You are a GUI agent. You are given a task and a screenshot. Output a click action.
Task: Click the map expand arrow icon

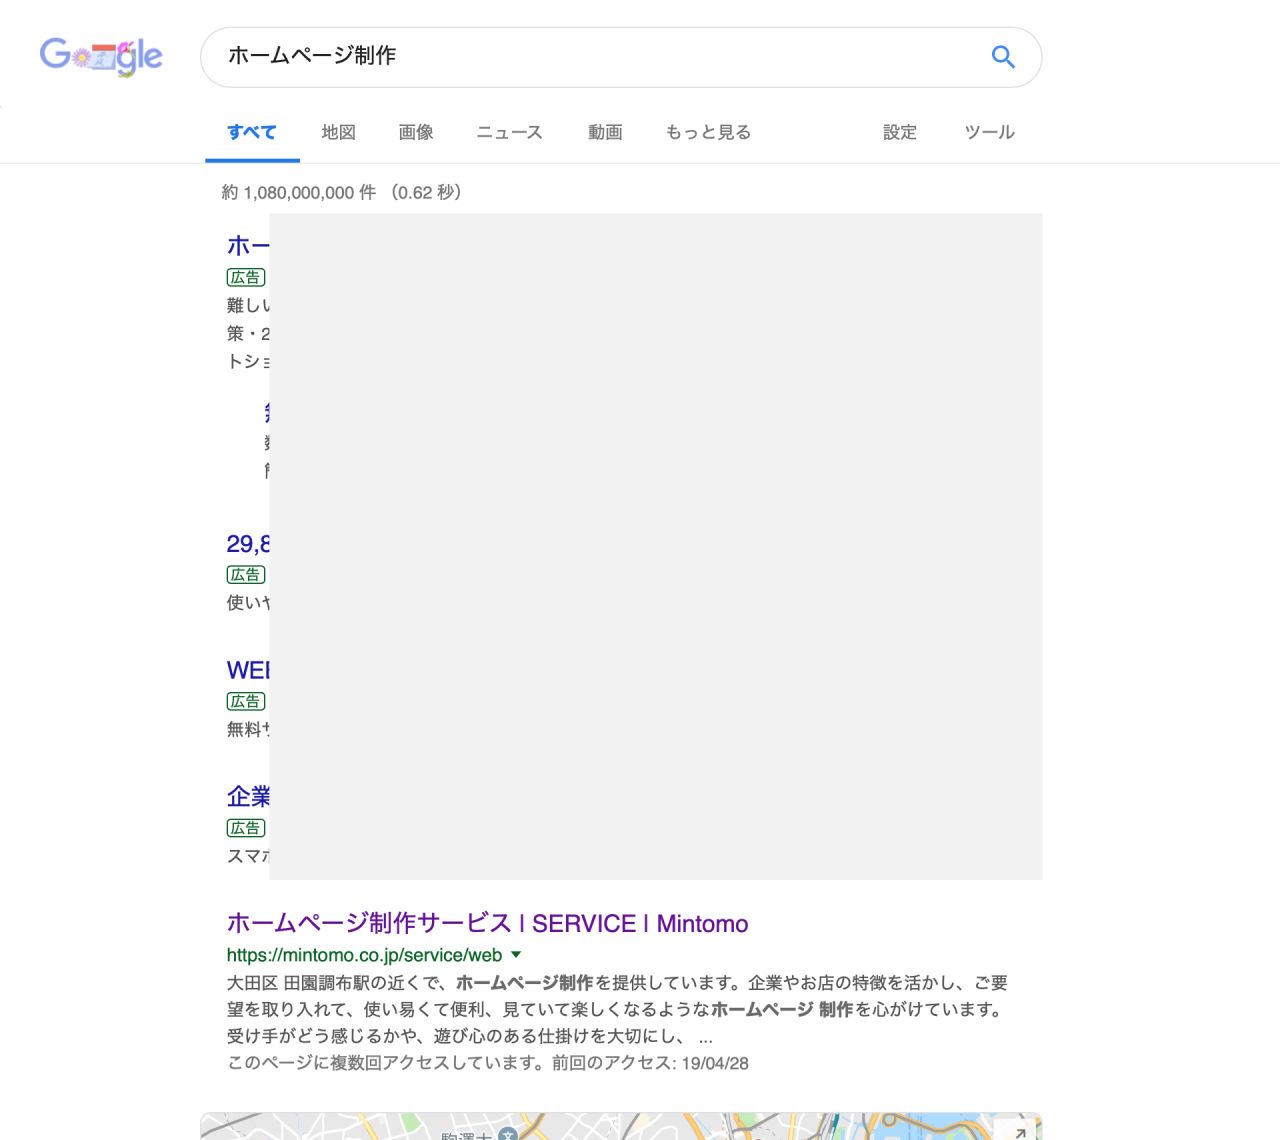(x=1019, y=1131)
